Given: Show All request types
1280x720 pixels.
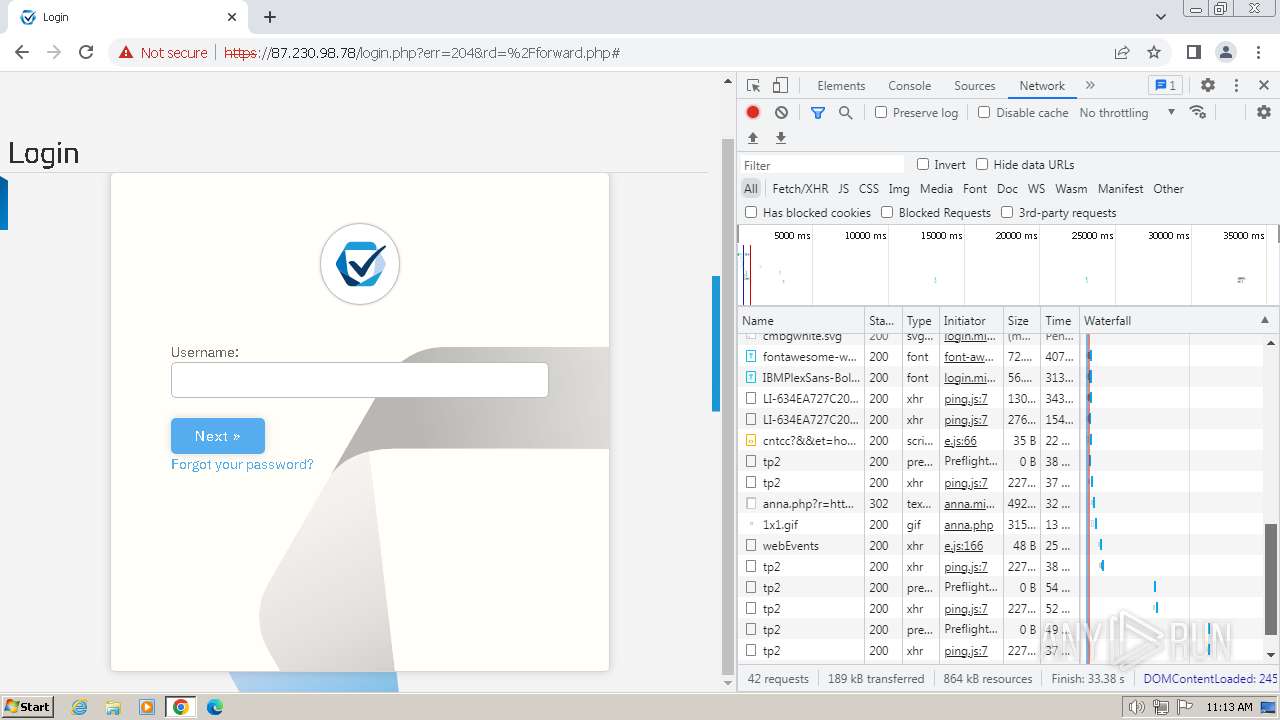Looking at the screenshot, I should click(751, 188).
